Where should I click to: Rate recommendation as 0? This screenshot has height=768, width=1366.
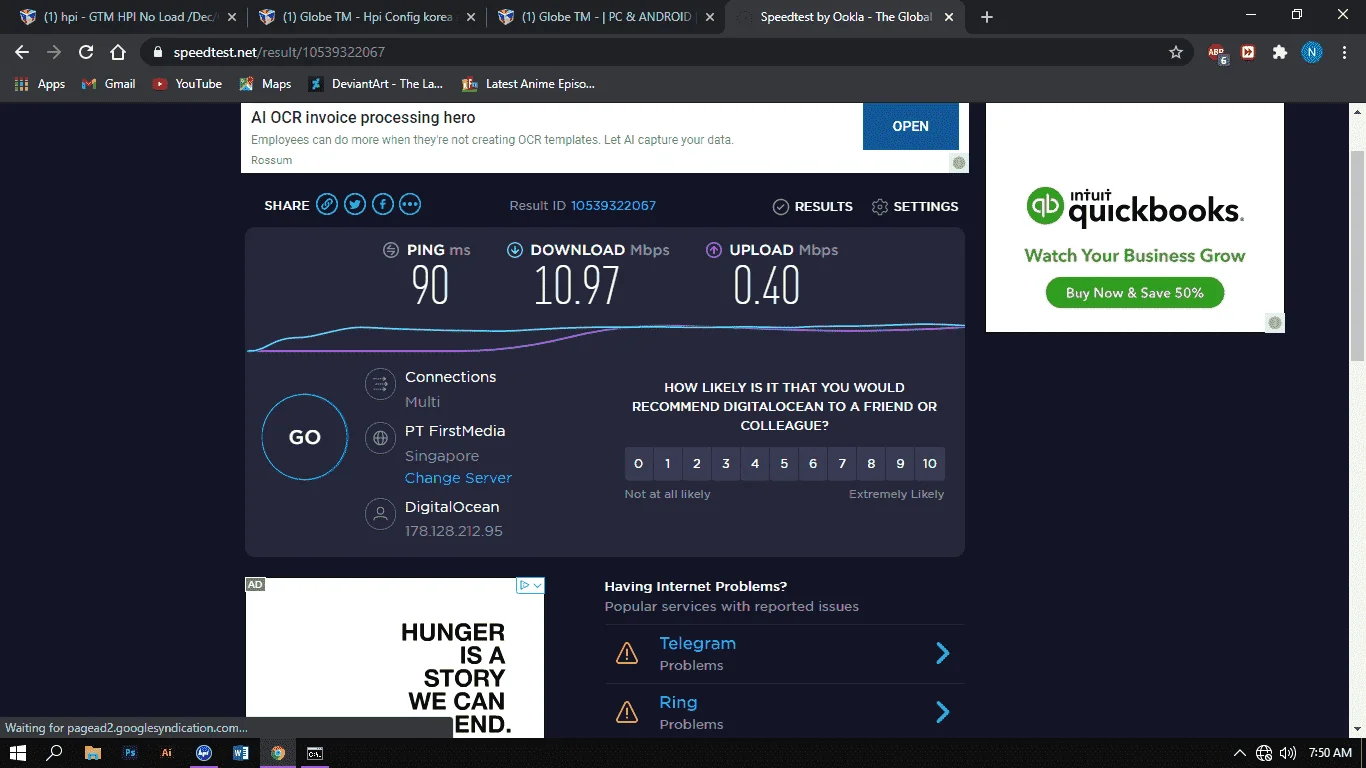pos(639,463)
